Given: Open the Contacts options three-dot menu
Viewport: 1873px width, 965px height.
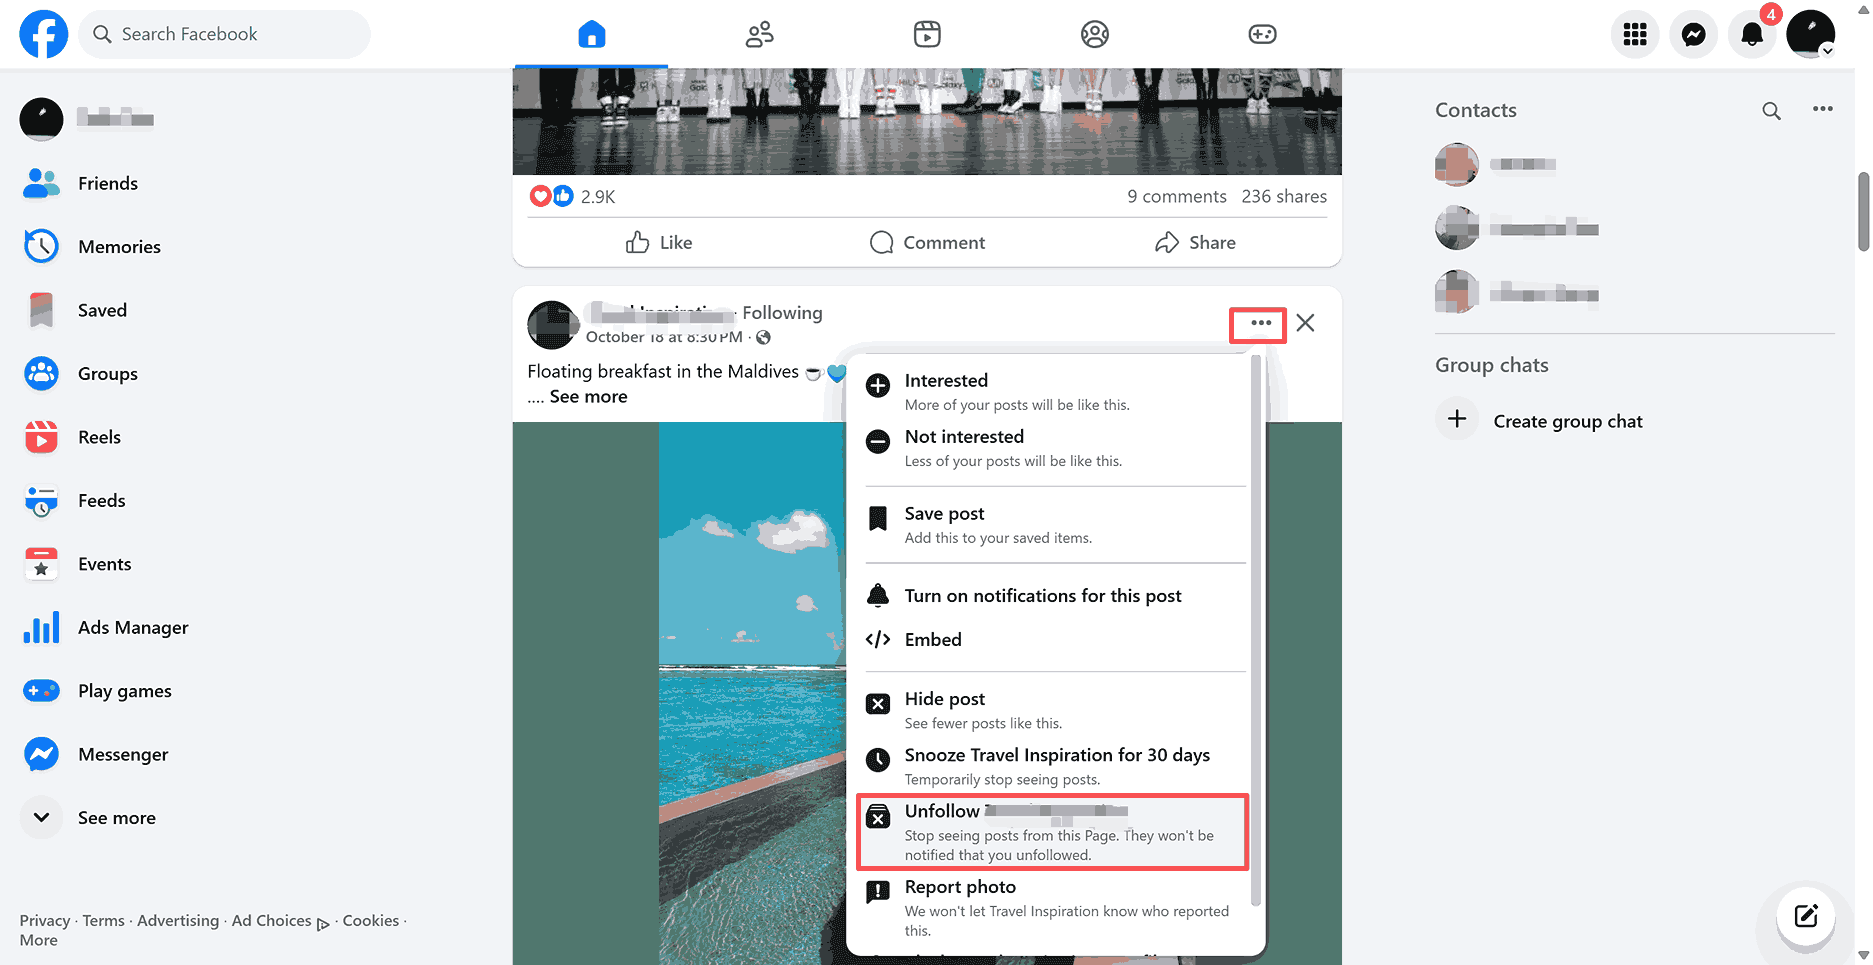Looking at the screenshot, I should pos(1822,109).
